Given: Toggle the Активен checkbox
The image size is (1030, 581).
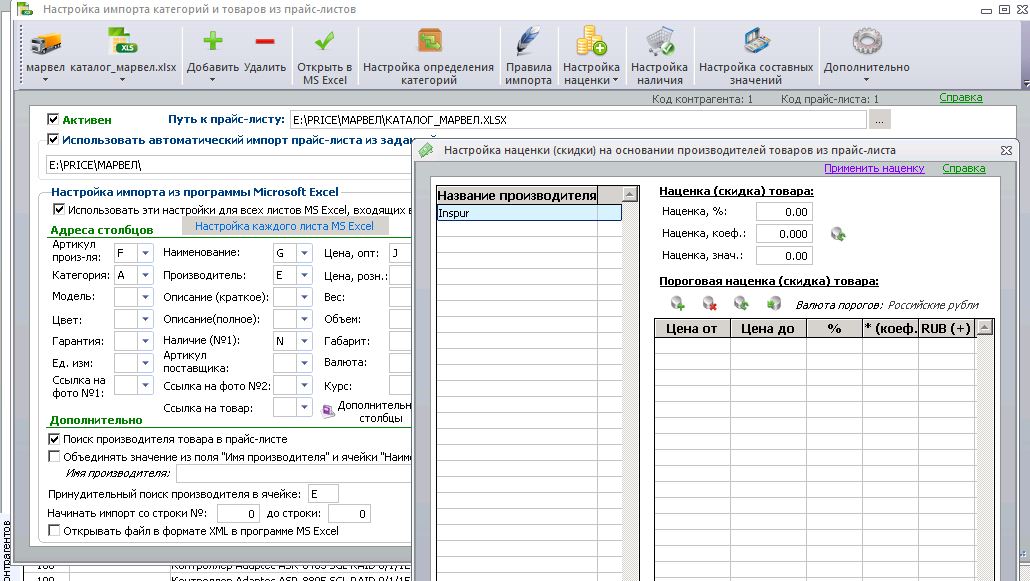Looking at the screenshot, I should 53,120.
